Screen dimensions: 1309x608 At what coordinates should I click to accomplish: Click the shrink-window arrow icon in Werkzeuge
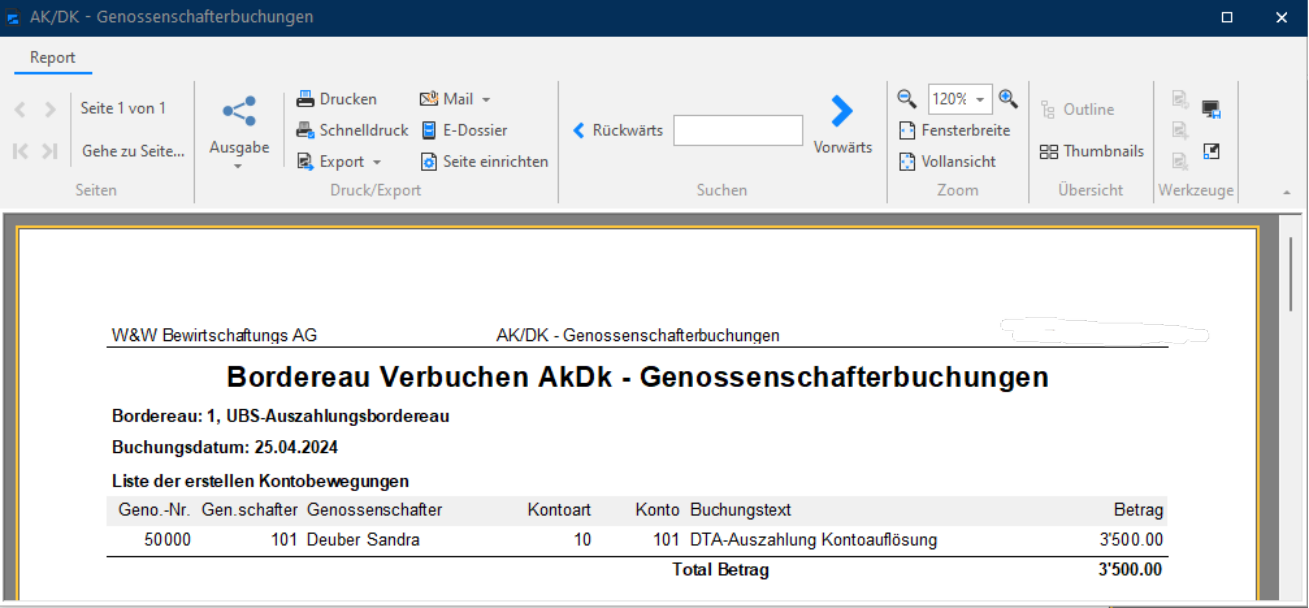pyautogui.click(x=1211, y=151)
